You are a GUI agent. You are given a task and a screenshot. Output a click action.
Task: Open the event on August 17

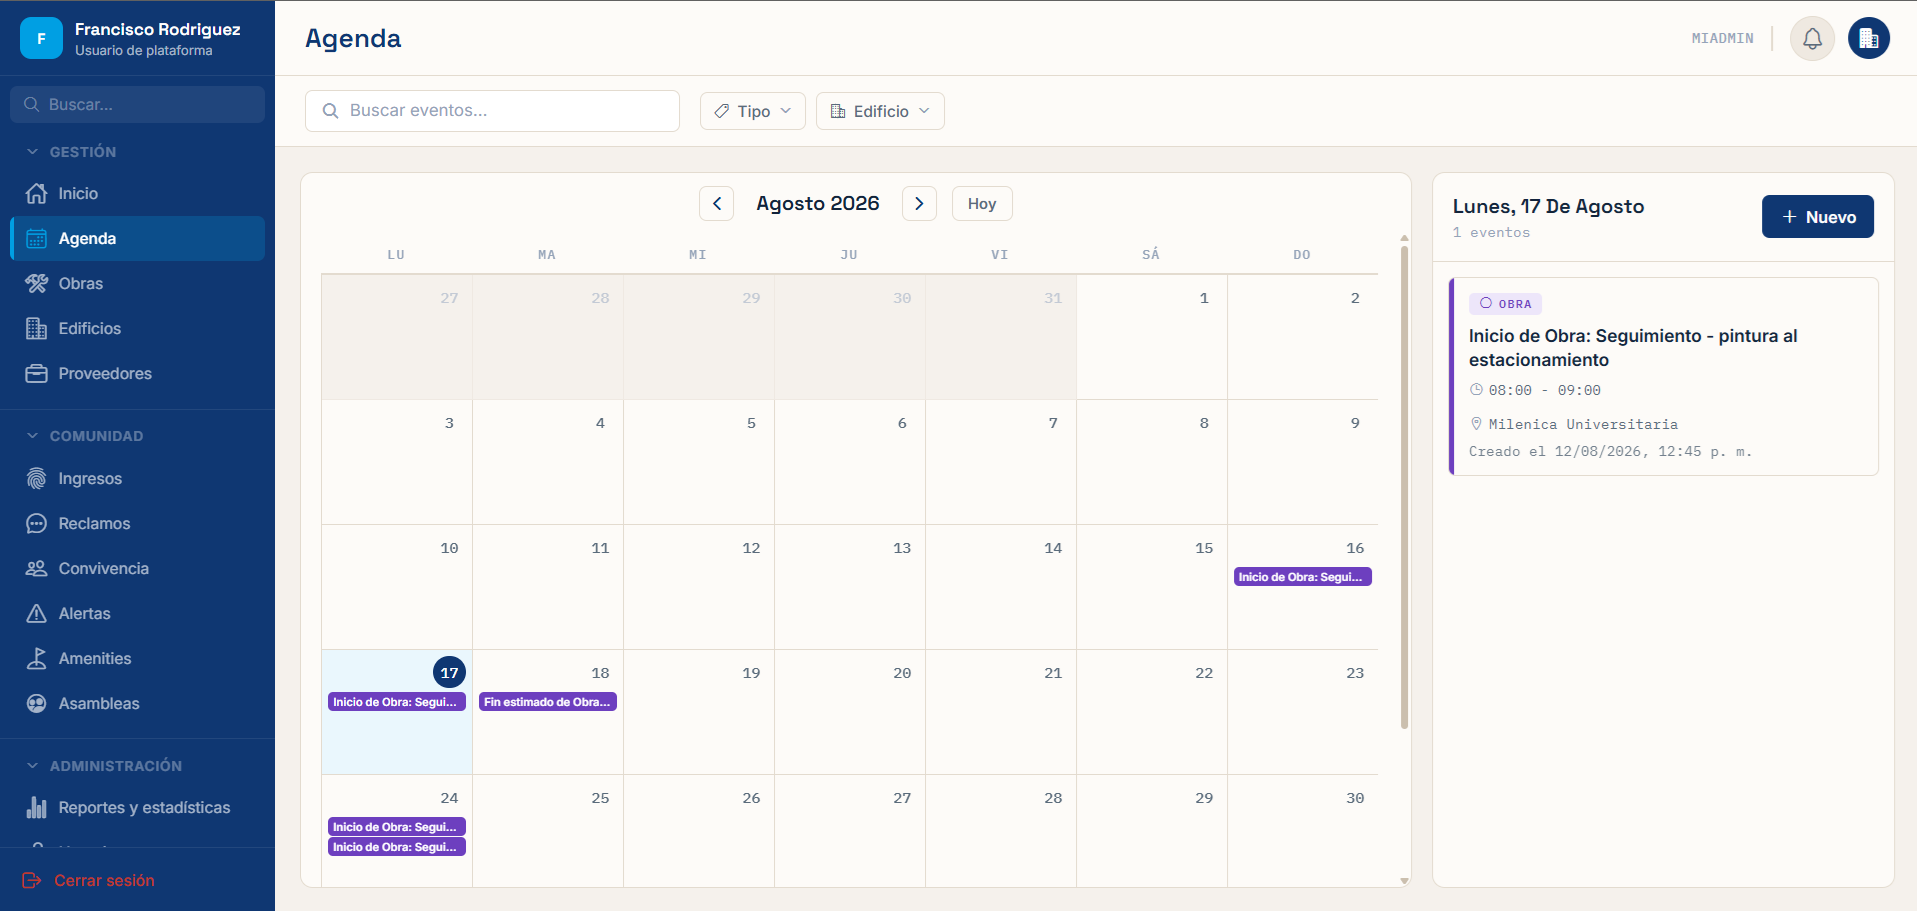tap(396, 702)
